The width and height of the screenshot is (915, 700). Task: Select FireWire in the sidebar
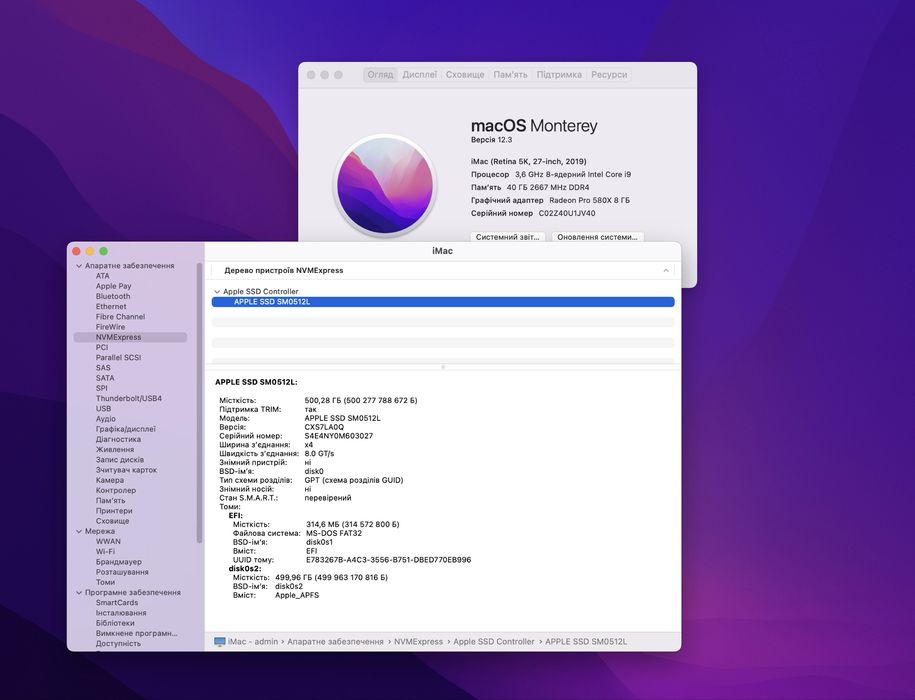[x=110, y=327]
